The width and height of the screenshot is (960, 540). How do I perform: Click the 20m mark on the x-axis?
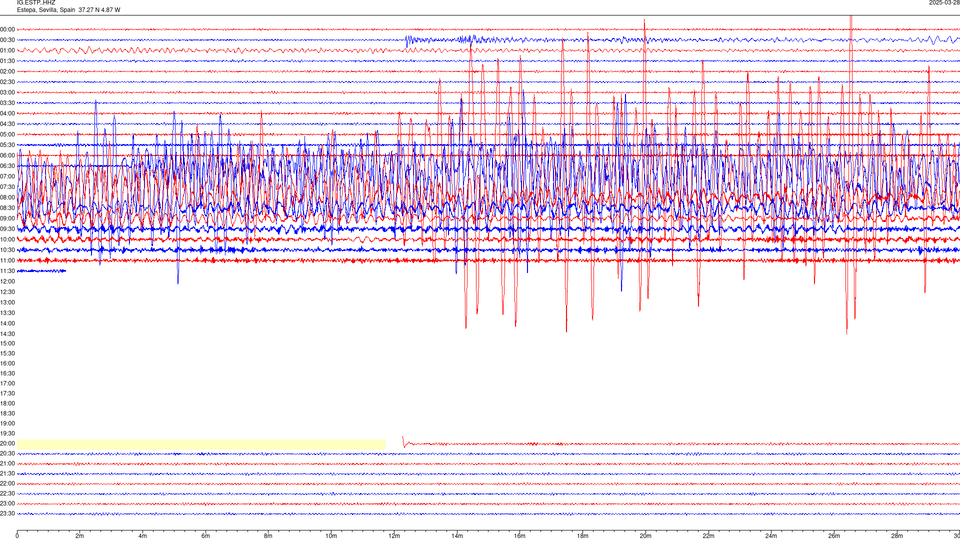pos(645,536)
